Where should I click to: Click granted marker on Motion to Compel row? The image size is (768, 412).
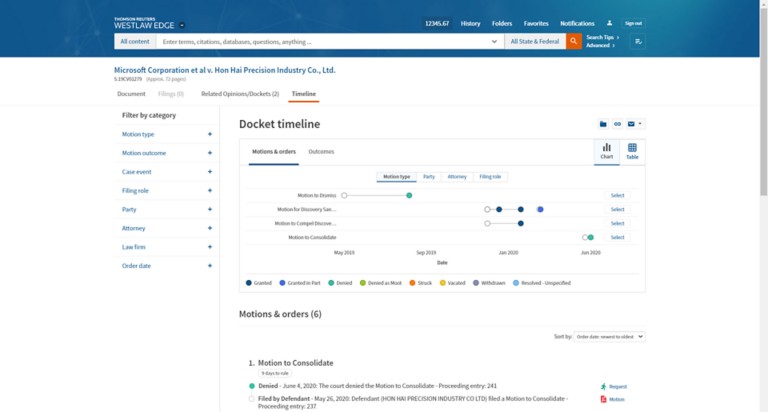(x=521, y=223)
